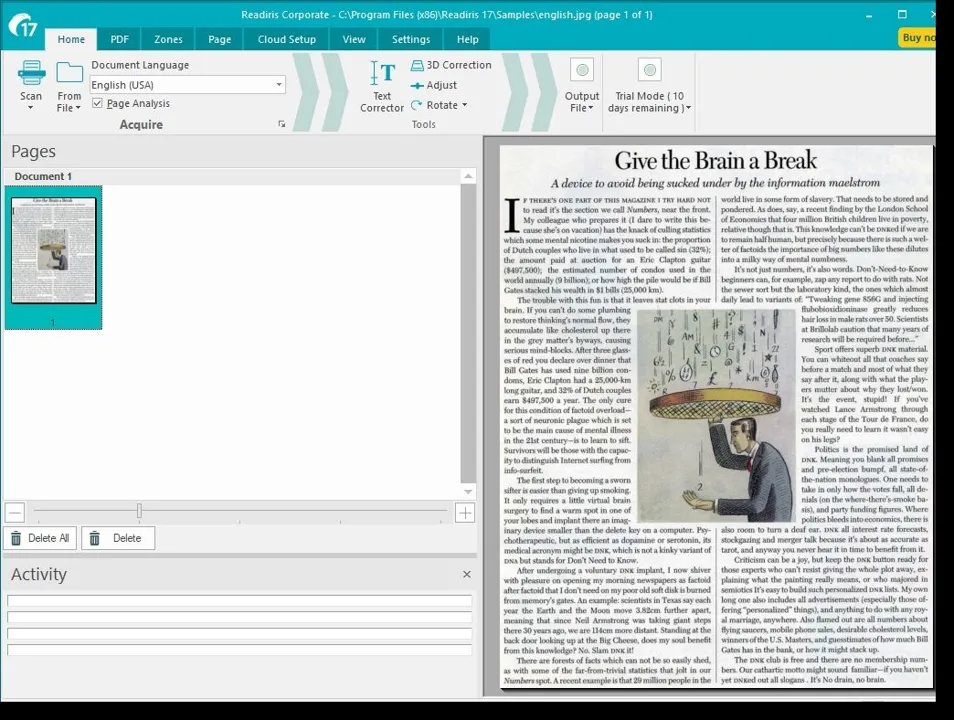Viewport: 954px width, 720px height.
Task: Apply 3D Correction to the page
Action: click(x=451, y=65)
